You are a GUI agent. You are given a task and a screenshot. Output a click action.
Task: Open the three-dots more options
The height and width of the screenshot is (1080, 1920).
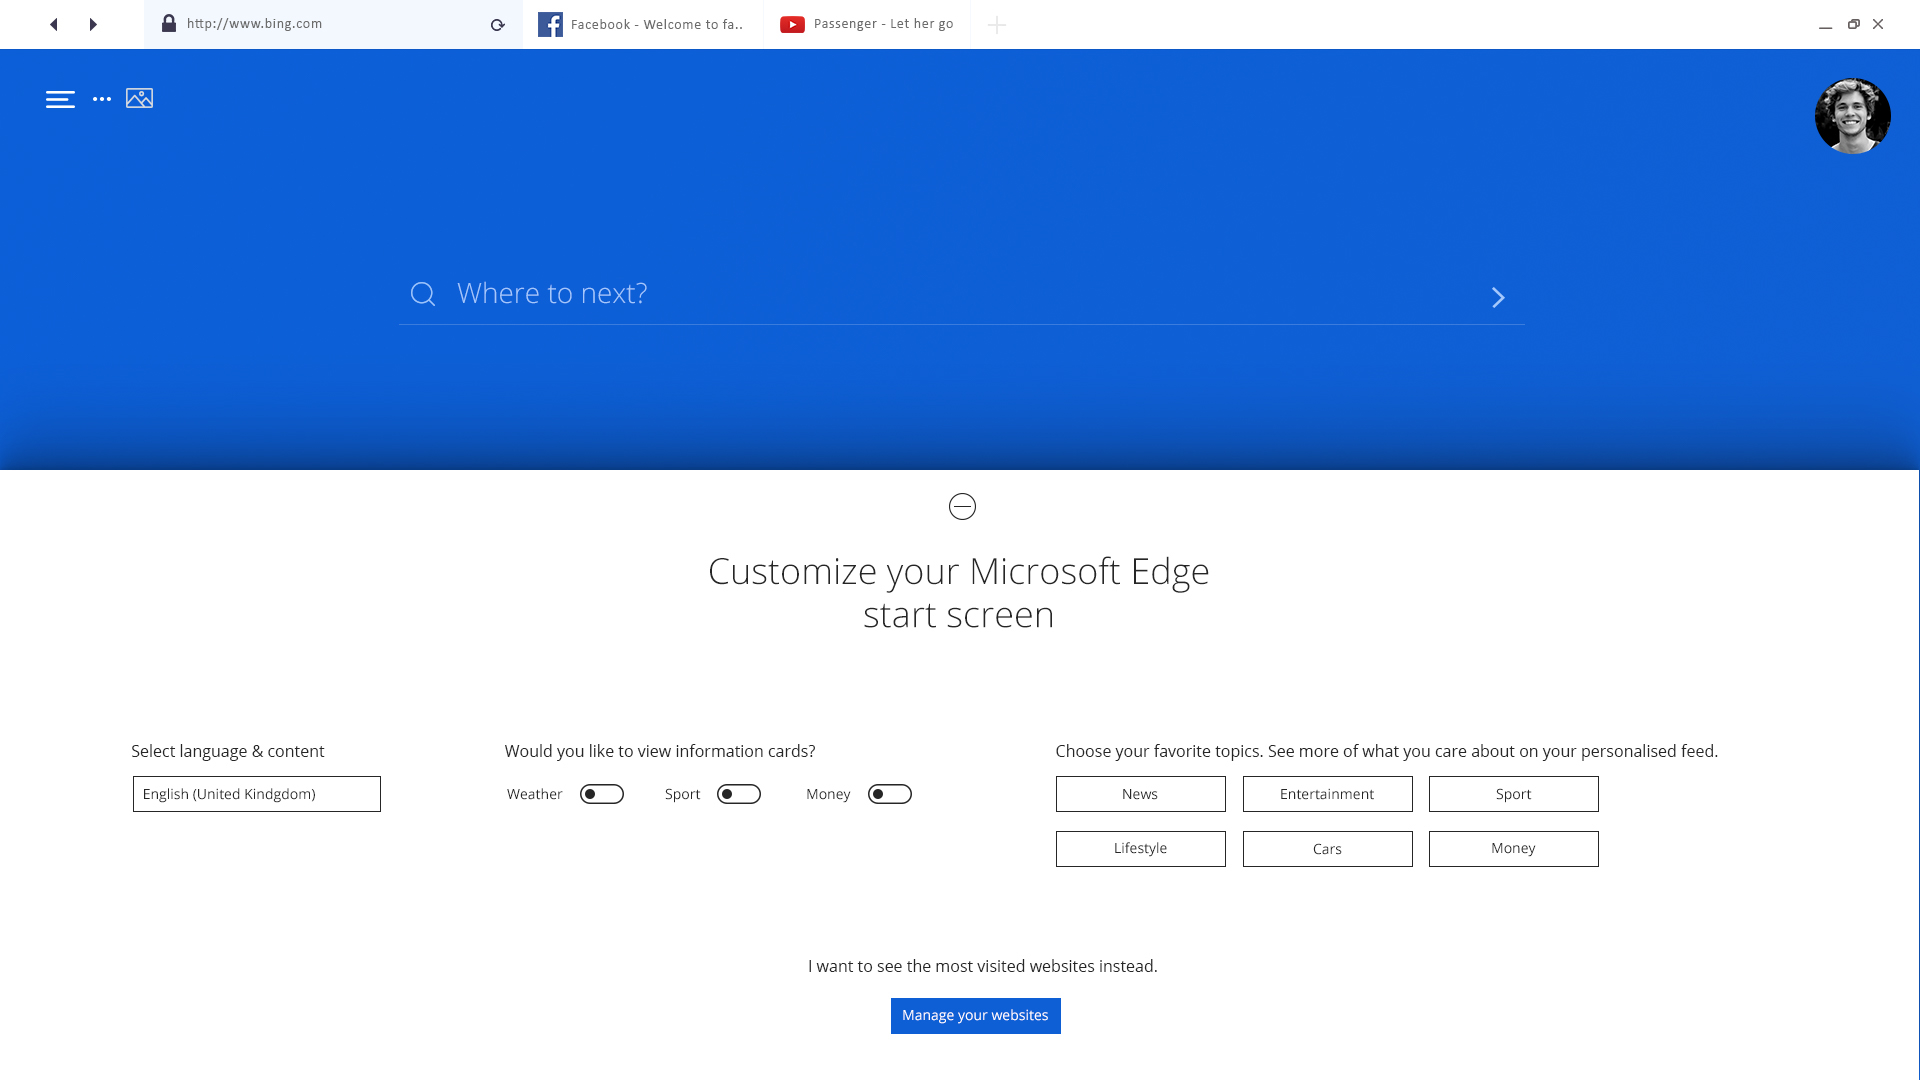coord(102,99)
